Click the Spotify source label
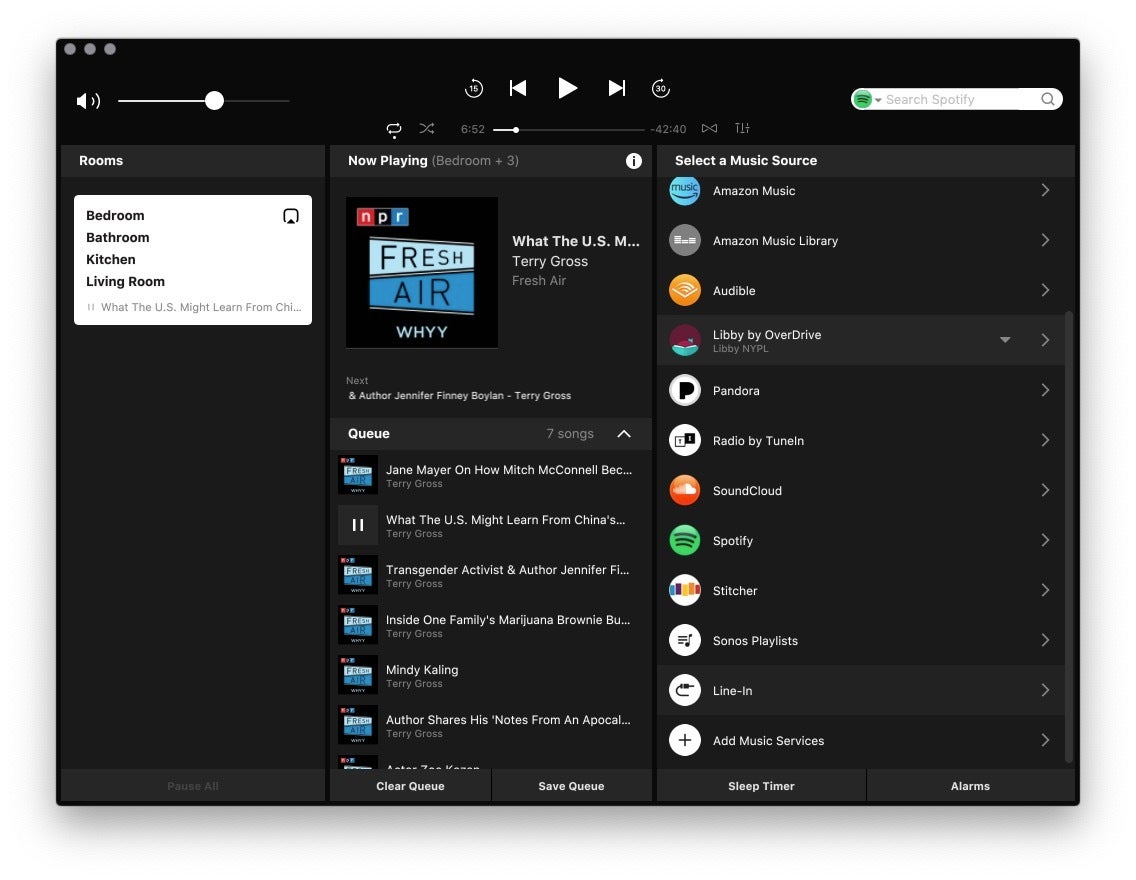Image resolution: width=1136 pixels, height=880 pixels. point(733,540)
